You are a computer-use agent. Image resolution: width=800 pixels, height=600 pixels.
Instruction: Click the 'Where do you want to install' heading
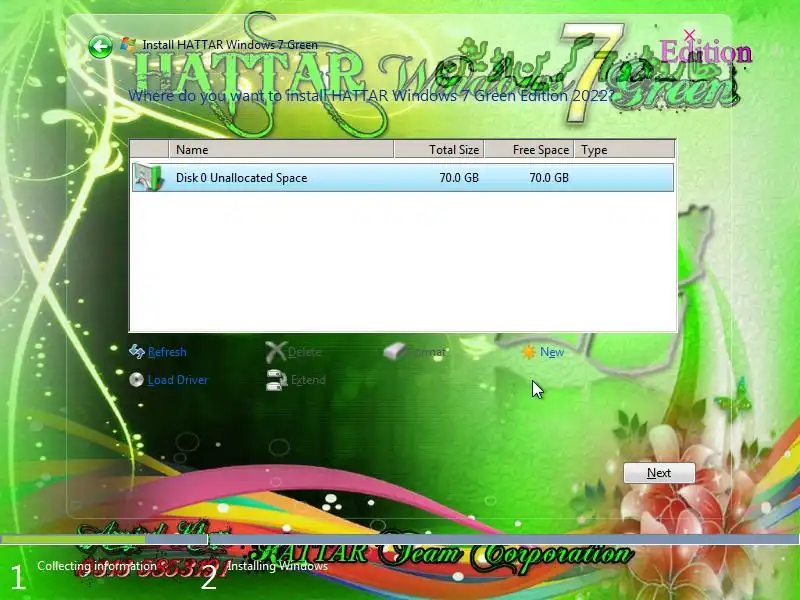(371, 95)
